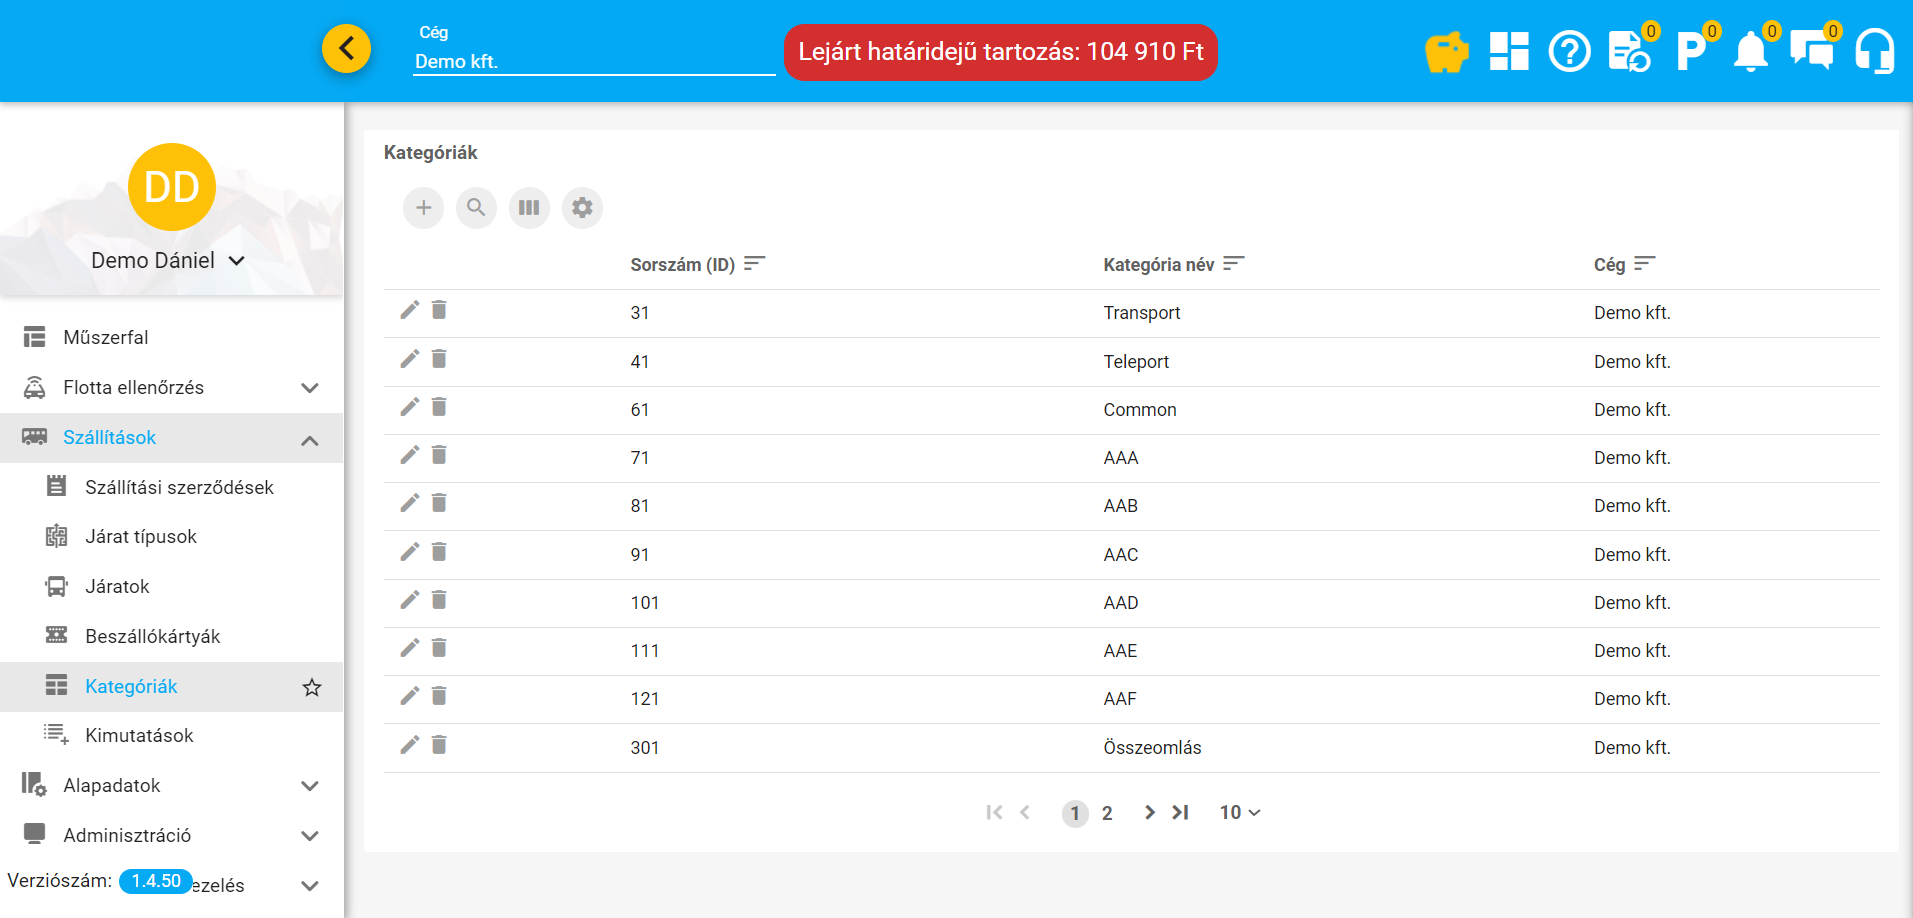This screenshot has width=1913, height=918.
Task: Click the add new category plus icon
Action: (423, 208)
